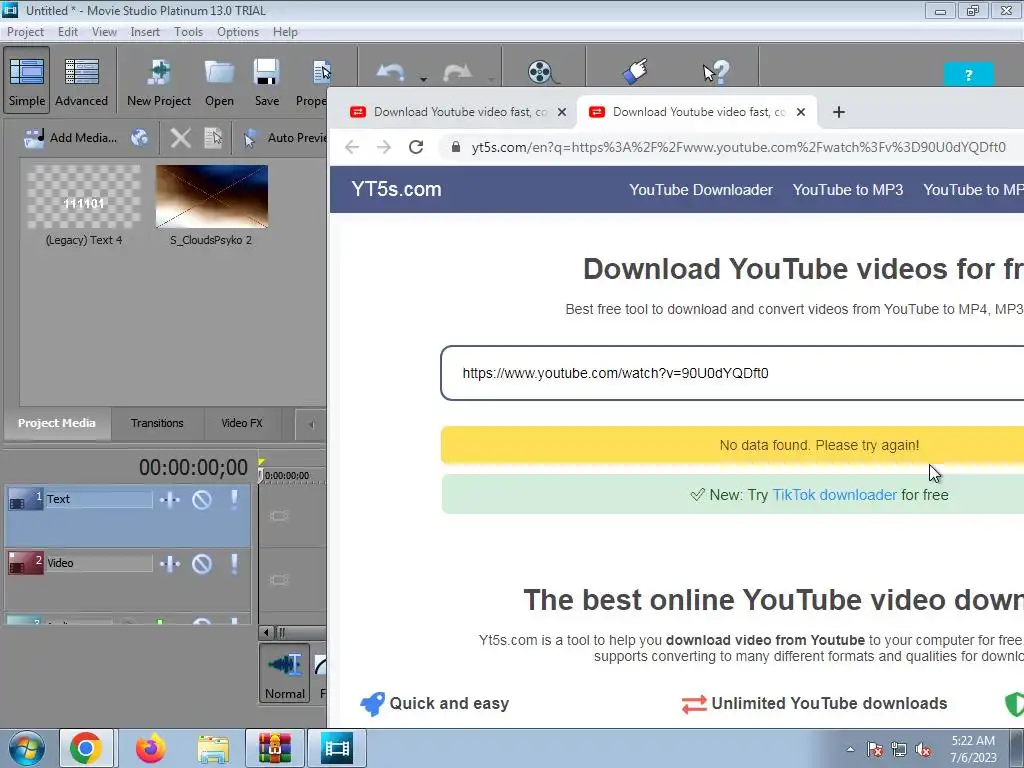Switch to the Project Media tab
The width and height of the screenshot is (1024, 768).
click(57, 423)
